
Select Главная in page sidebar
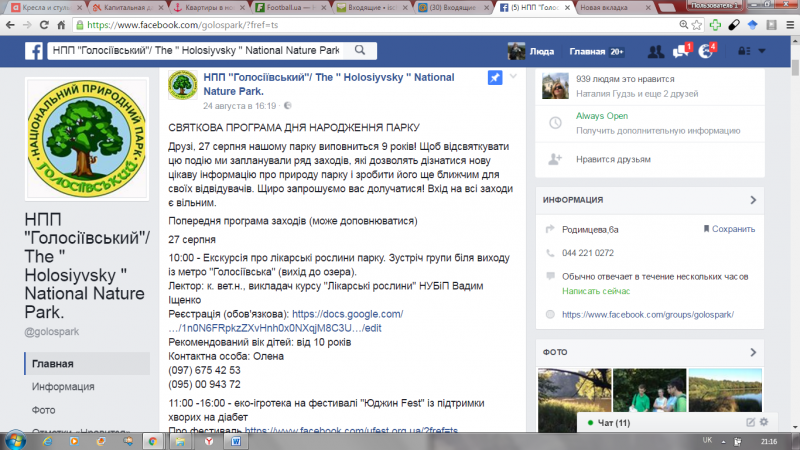[x=87, y=363]
